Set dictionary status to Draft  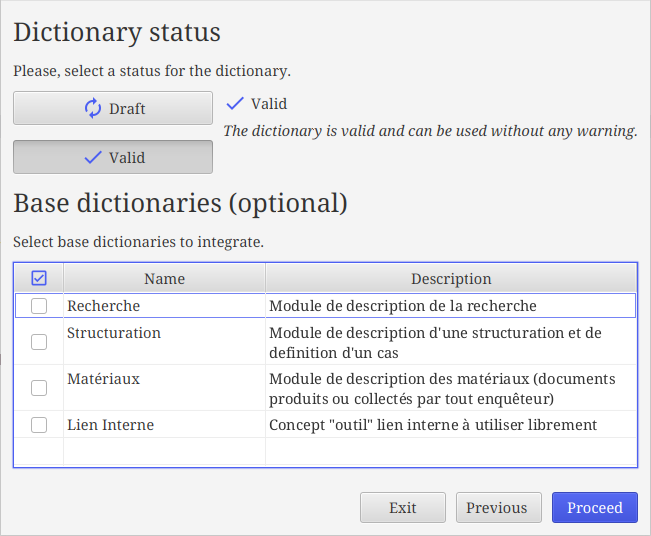point(113,108)
